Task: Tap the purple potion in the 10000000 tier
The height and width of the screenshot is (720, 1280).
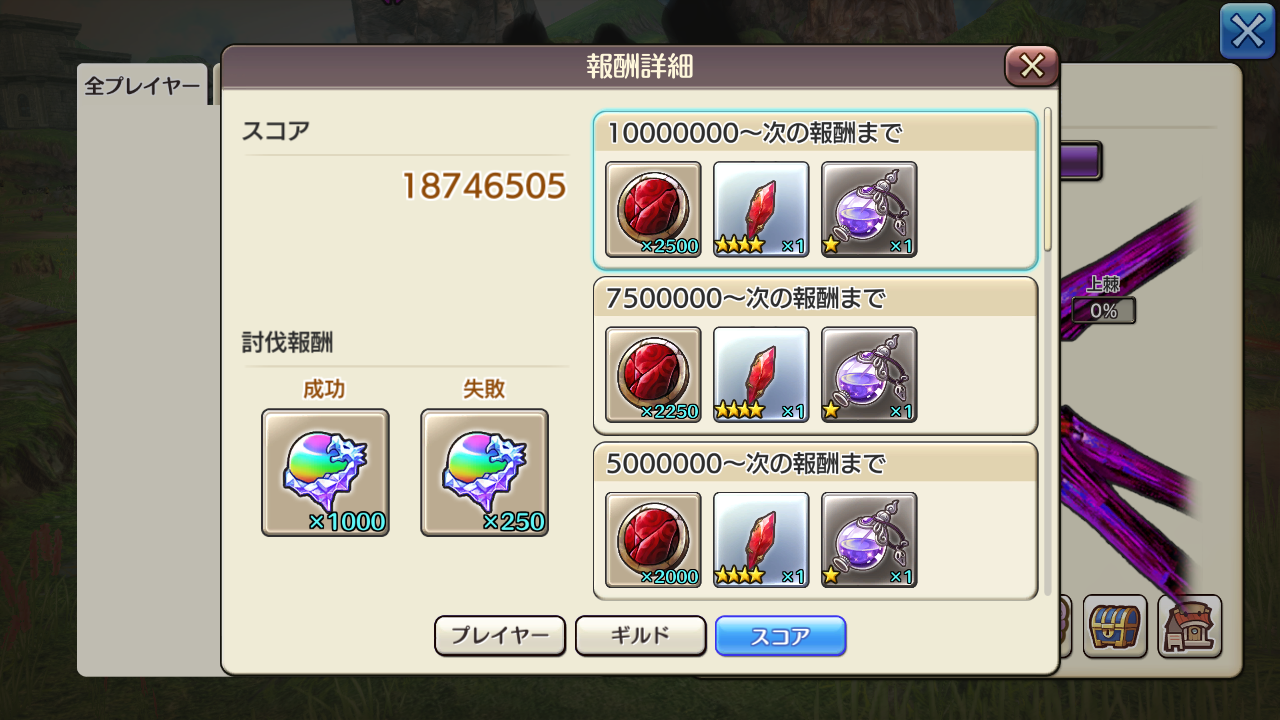Action: coord(869,209)
